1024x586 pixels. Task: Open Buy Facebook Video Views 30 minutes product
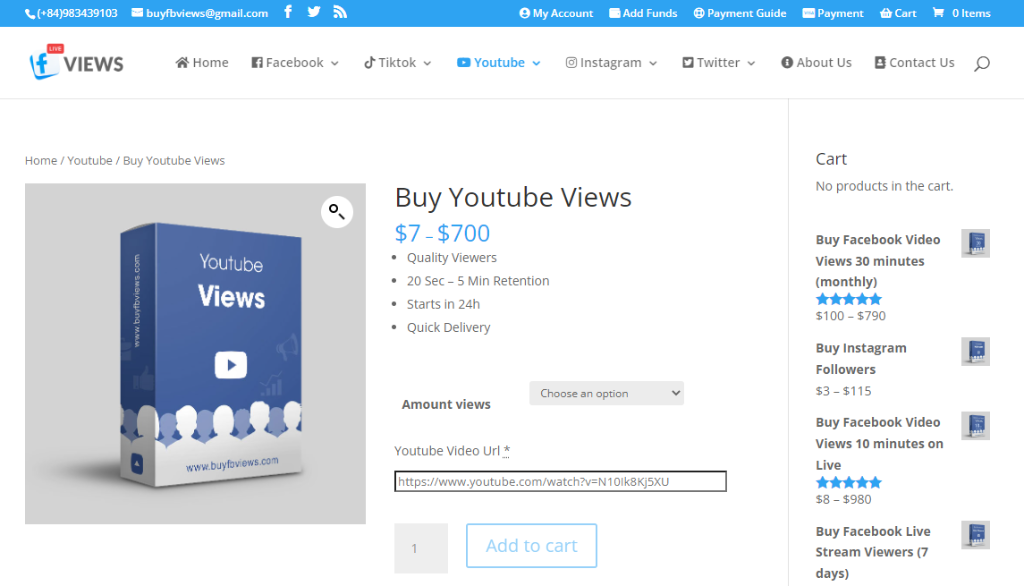[x=878, y=261]
